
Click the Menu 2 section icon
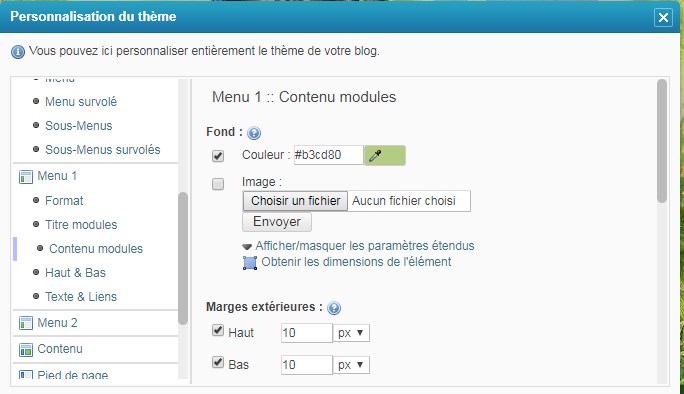tap(26, 323)
